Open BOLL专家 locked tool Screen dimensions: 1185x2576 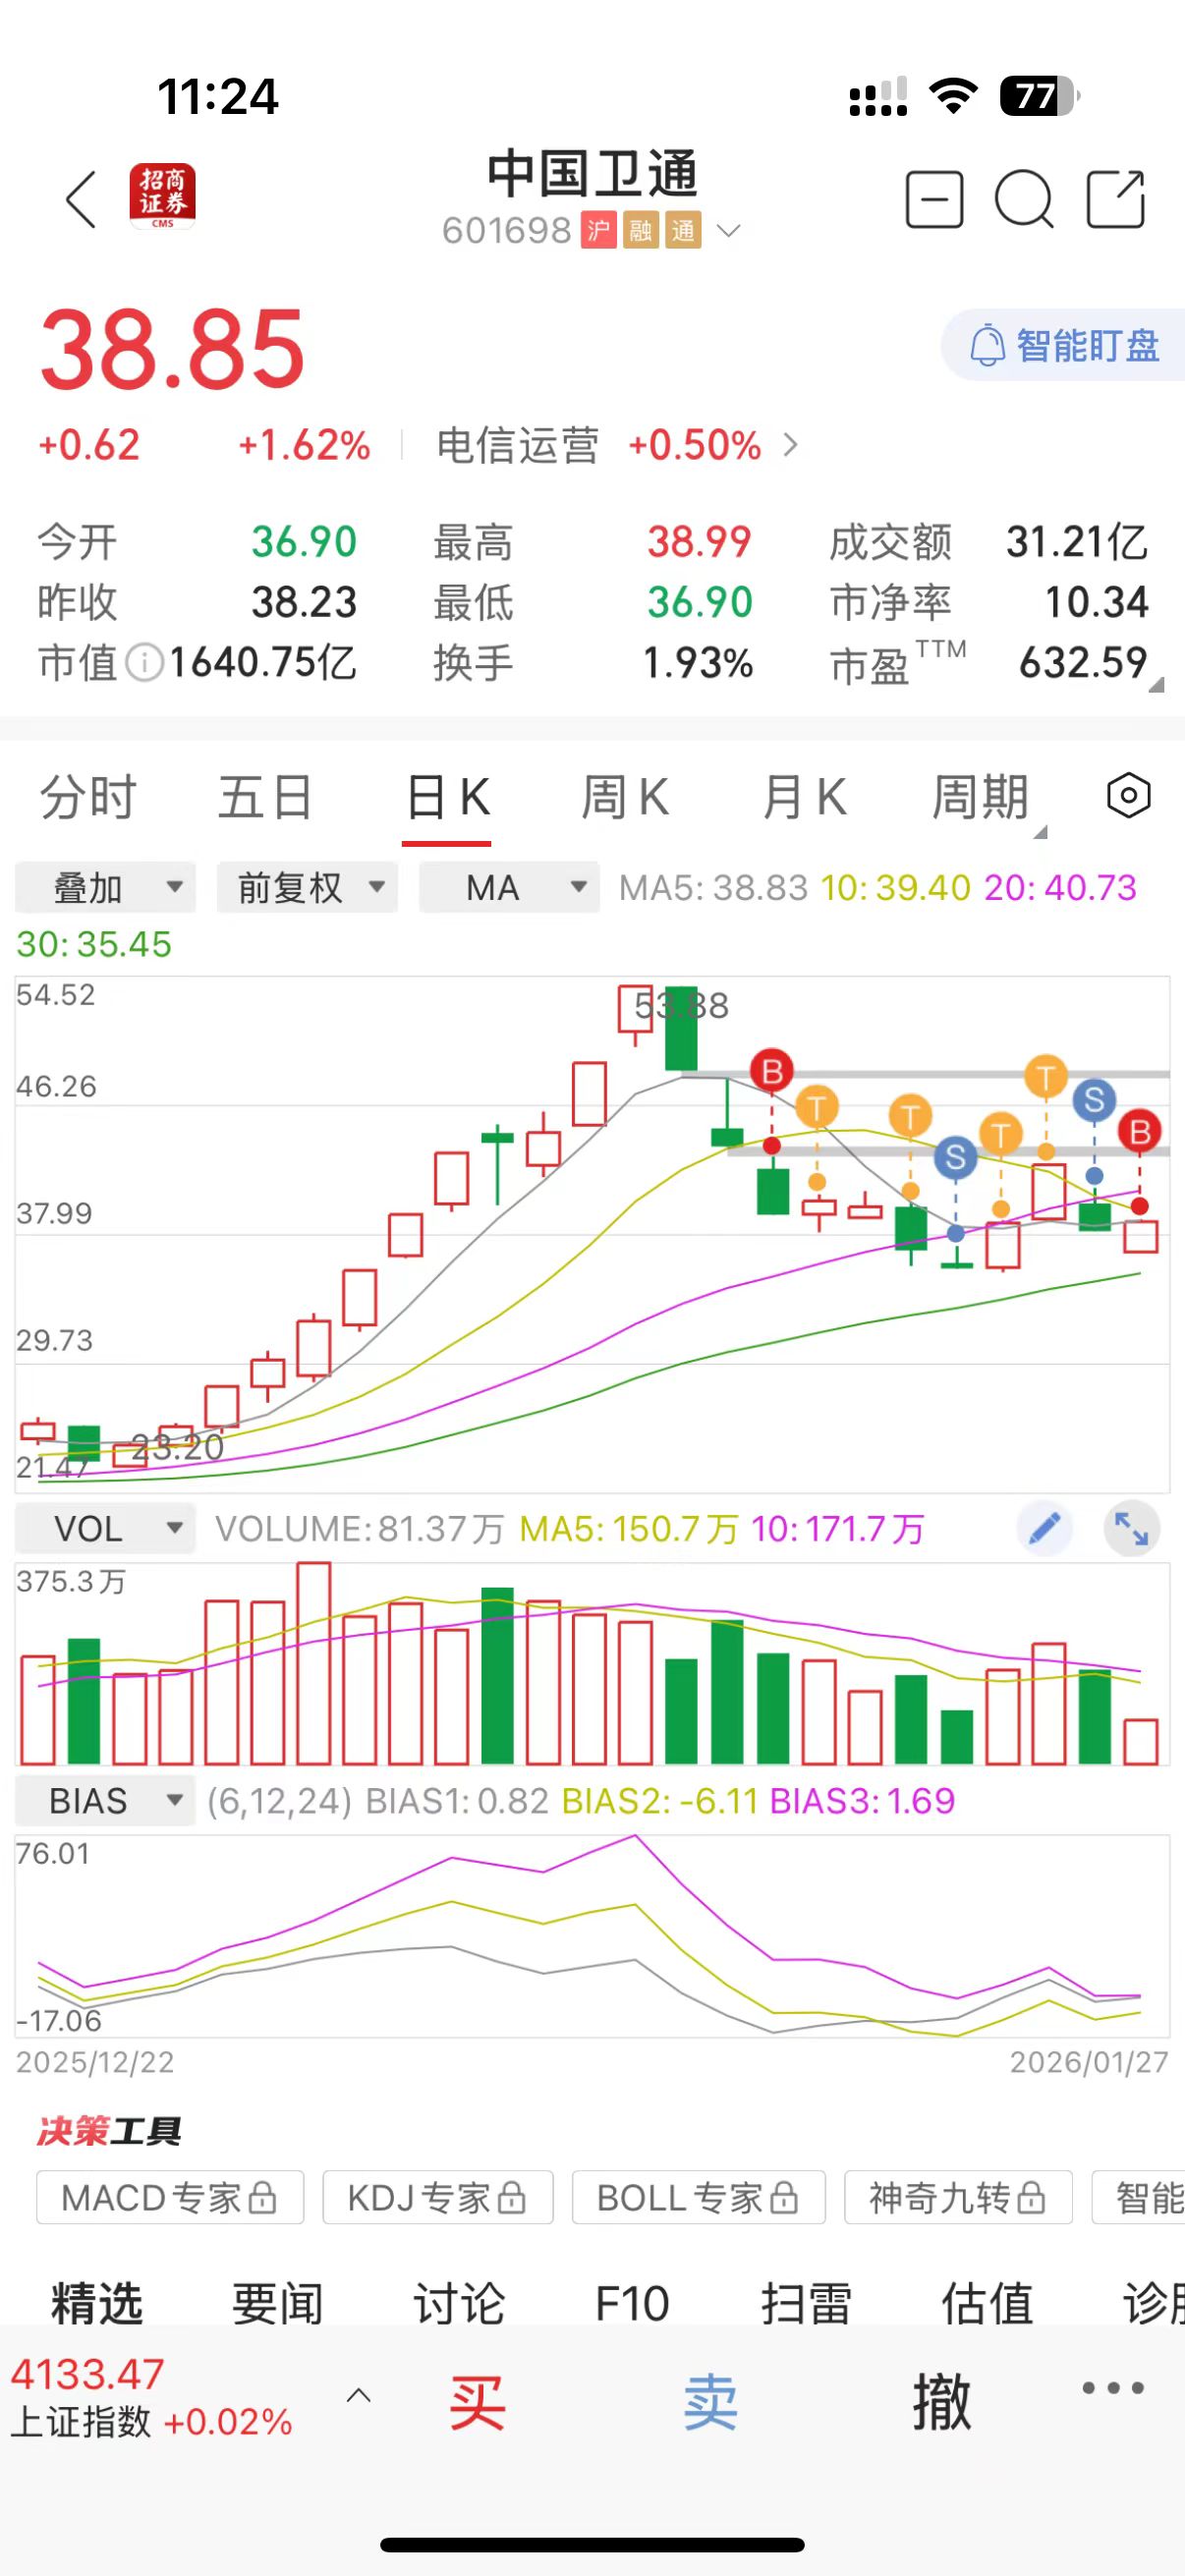click(x=699, y=2197)
